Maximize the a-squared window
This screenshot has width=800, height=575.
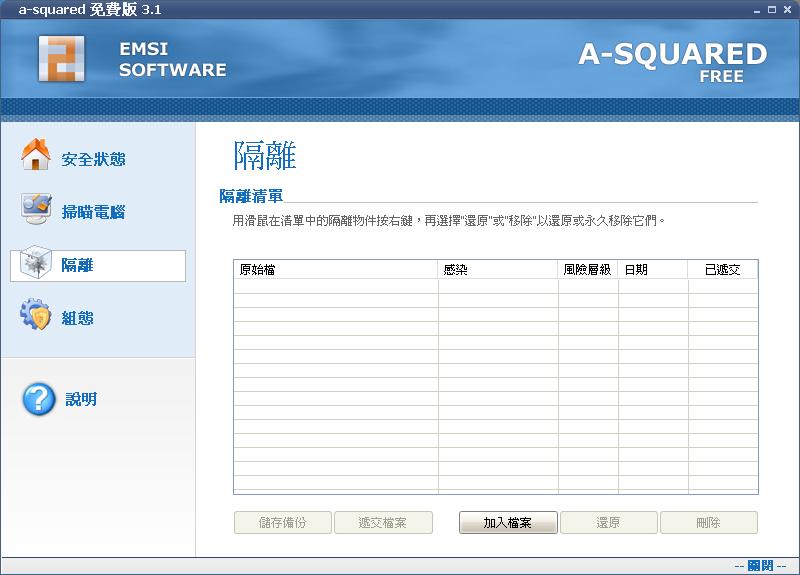772,10
